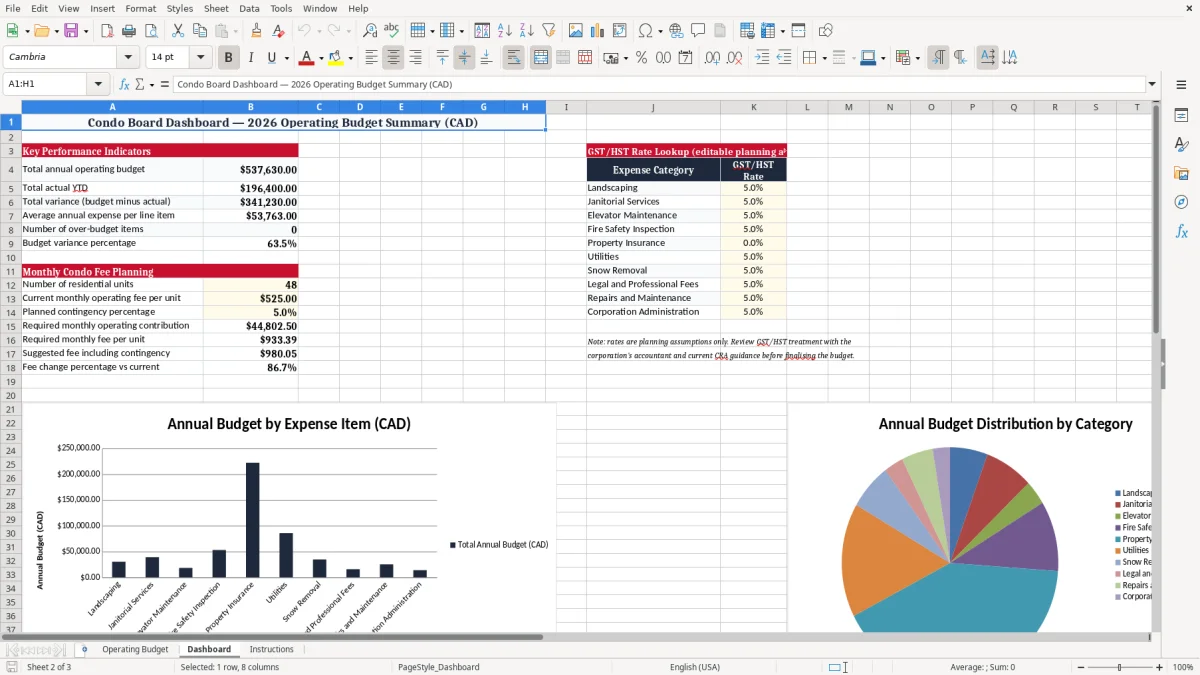The width and height of the screenshot is (1200, 675).
Task: Open sidebar Properties panel icon
Action: 1181,115
